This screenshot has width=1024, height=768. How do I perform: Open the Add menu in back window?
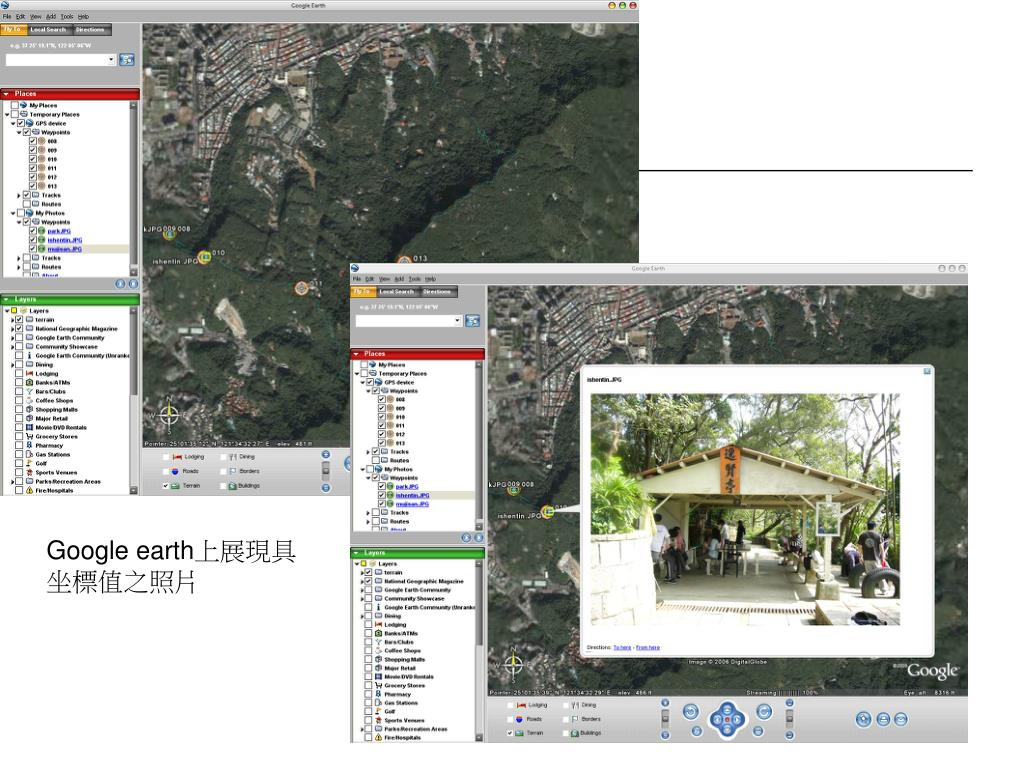tap(50, 16)
